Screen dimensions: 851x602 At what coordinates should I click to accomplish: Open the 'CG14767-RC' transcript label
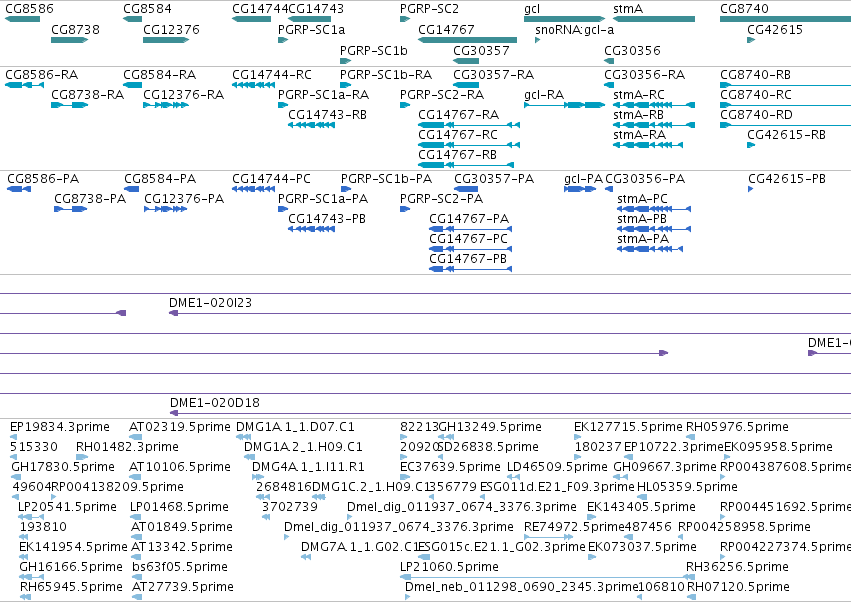click(x=458, y=135)
